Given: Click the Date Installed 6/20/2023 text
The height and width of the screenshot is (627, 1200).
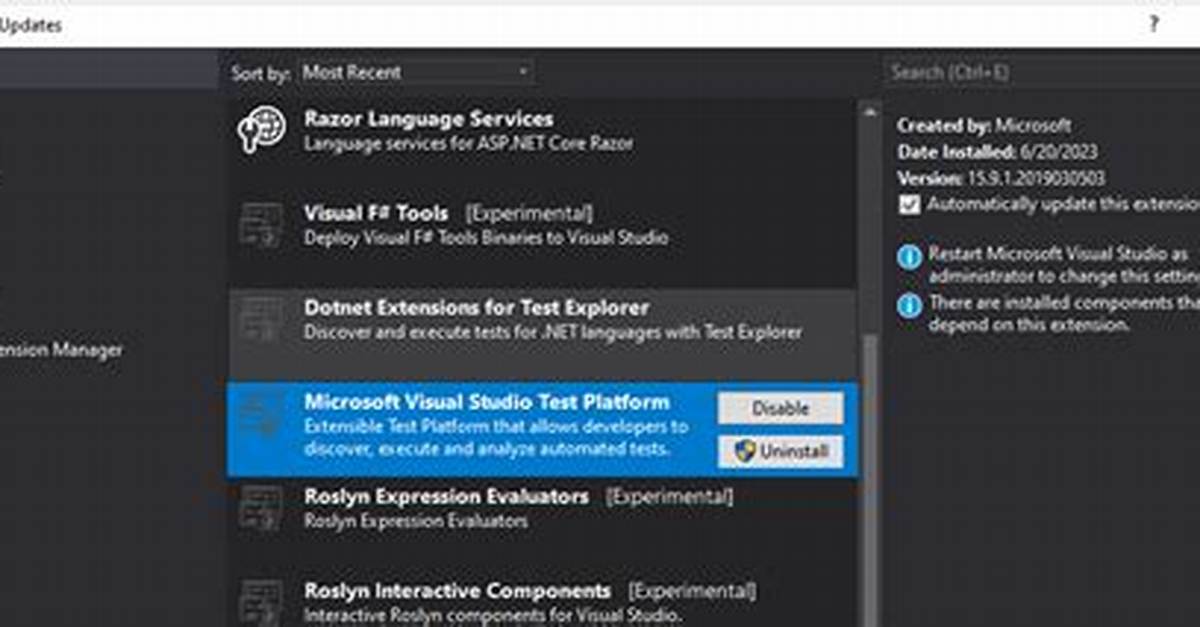Looking at the screenshot, I should pos(997,152).
